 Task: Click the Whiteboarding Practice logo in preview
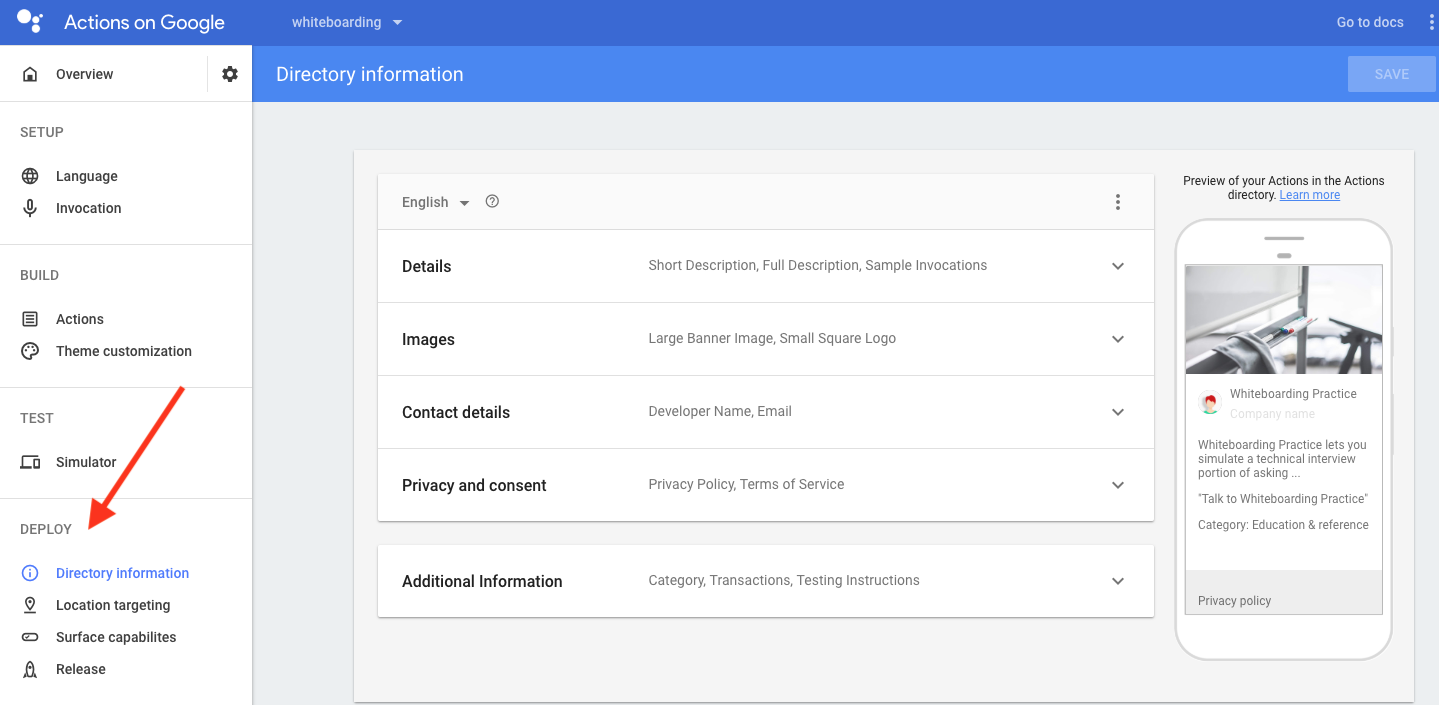click(x=1210, y=403)
